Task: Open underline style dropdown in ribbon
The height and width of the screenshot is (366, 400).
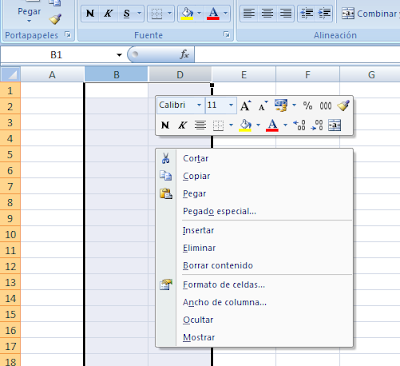Action: (x=139, y=14)
